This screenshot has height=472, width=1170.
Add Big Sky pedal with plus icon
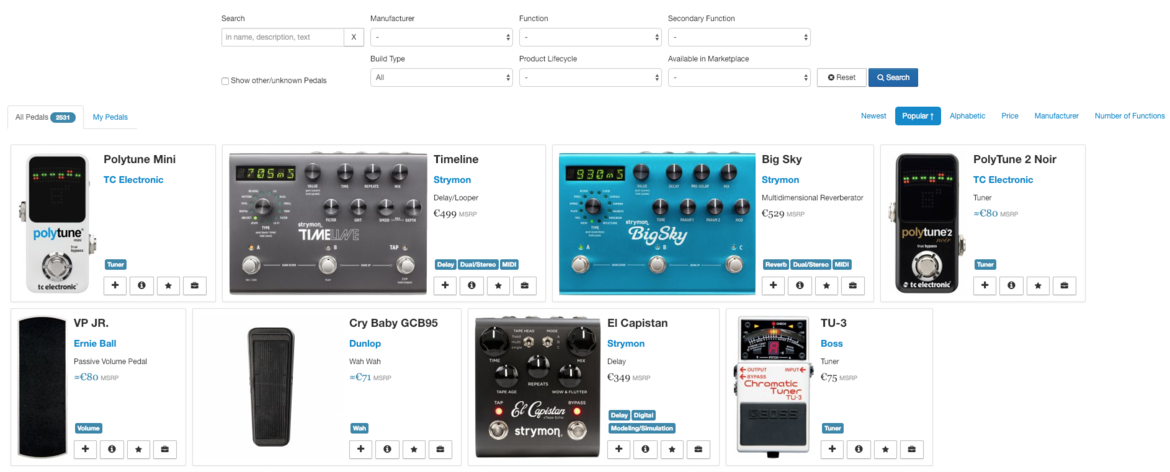(774, 285)
